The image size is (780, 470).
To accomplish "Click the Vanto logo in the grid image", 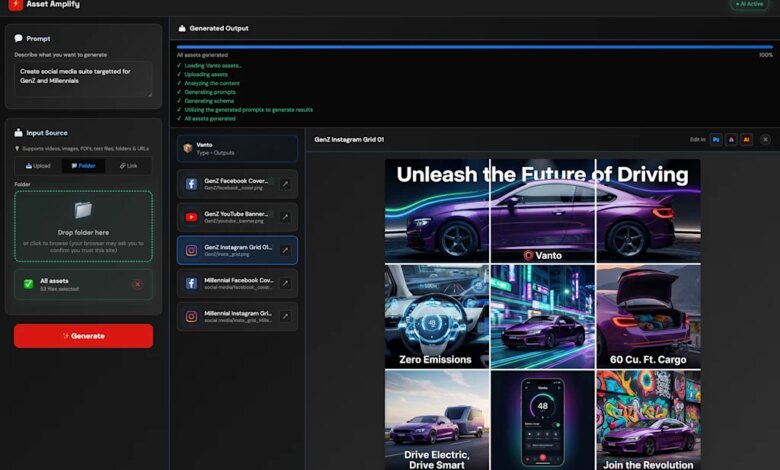I will point(542,256).
